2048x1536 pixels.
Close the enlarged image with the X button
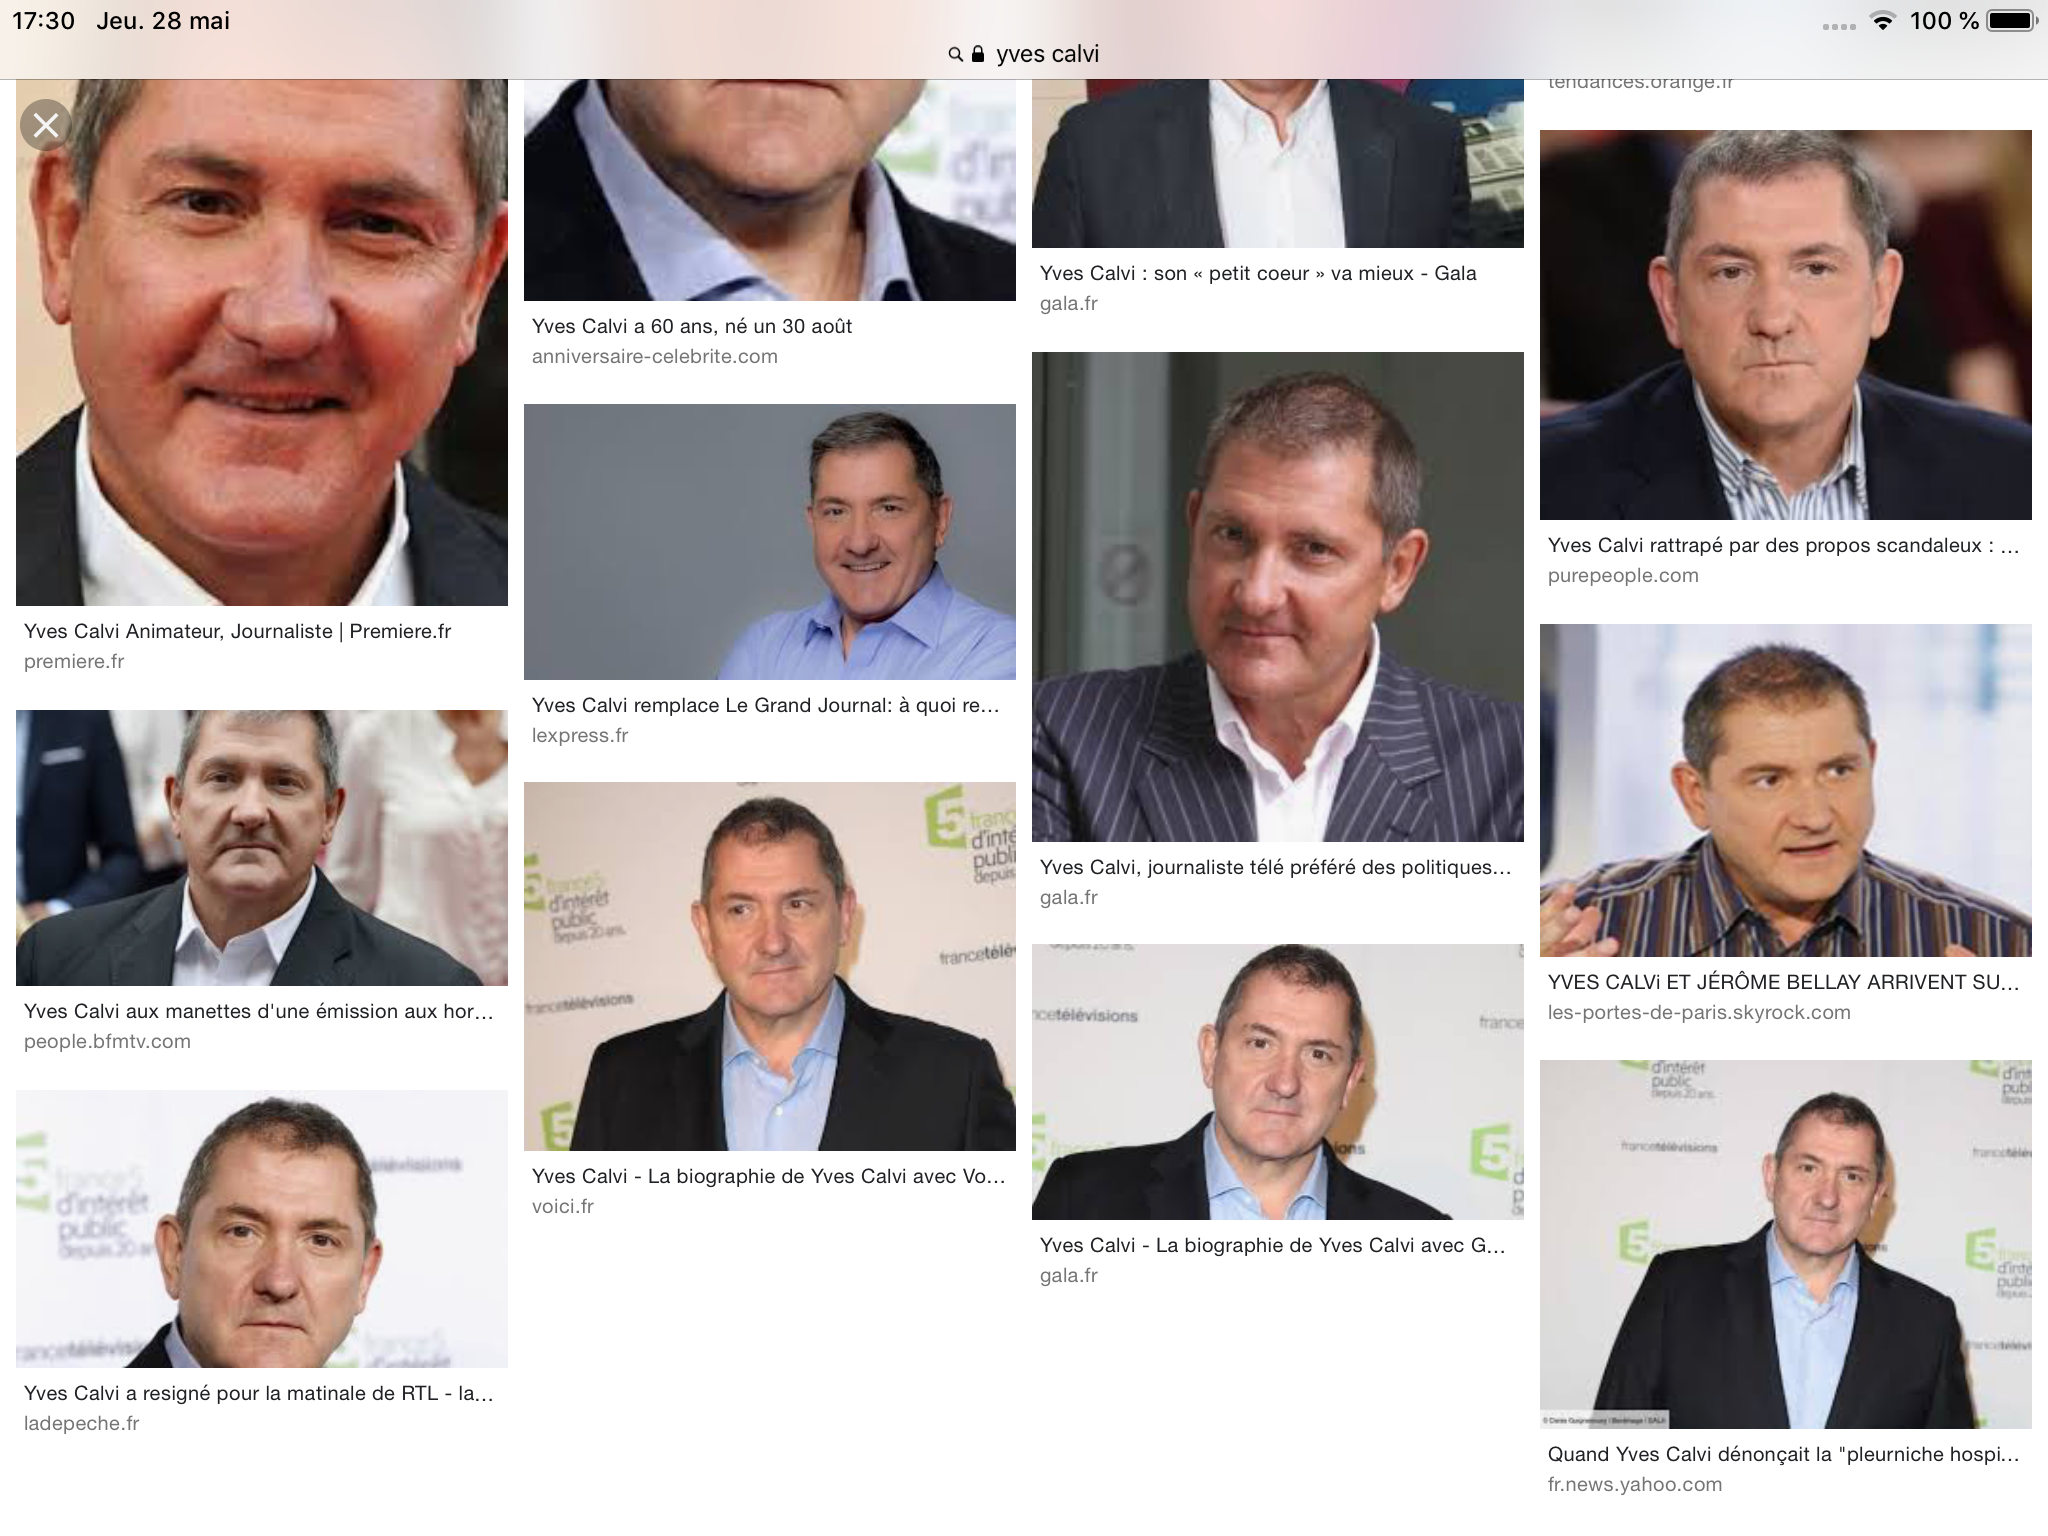46,125
